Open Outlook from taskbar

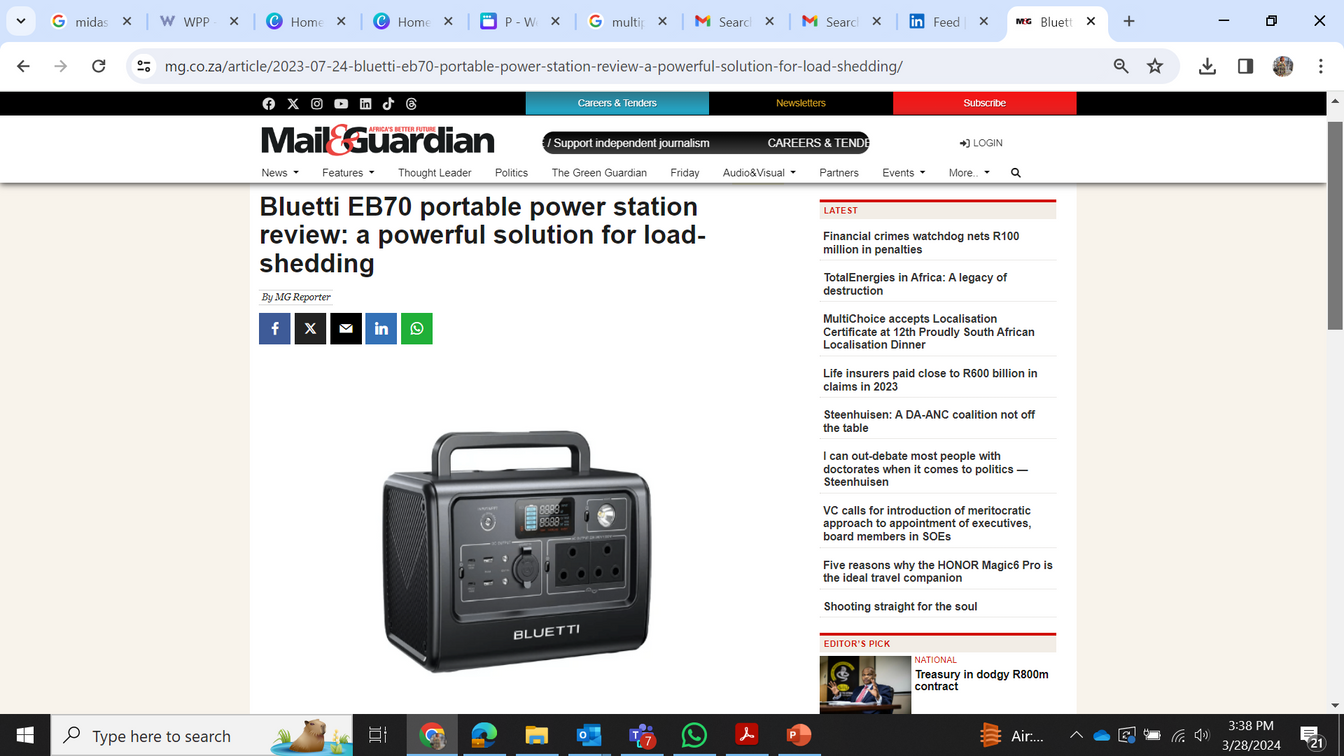589,736
